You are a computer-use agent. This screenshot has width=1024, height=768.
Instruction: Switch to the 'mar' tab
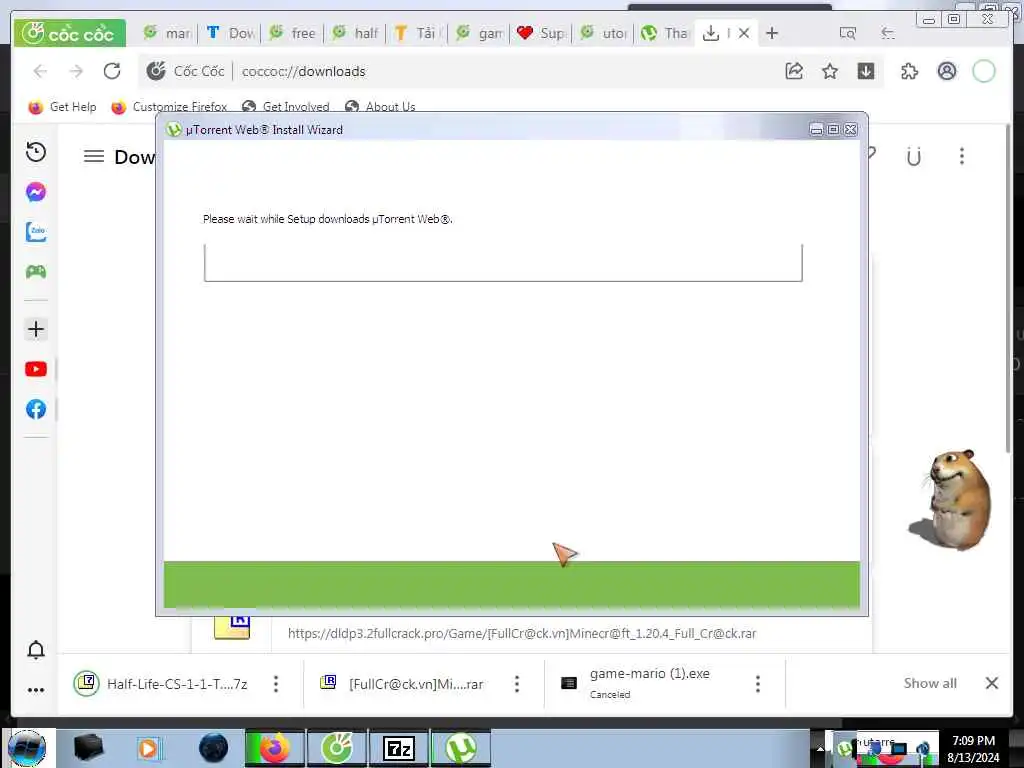pyautogui.click(x=167, y=33)
